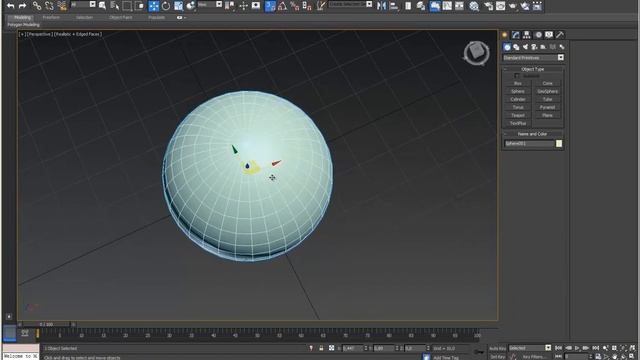Collapse the Object Type rollout

tap(533, 69)
